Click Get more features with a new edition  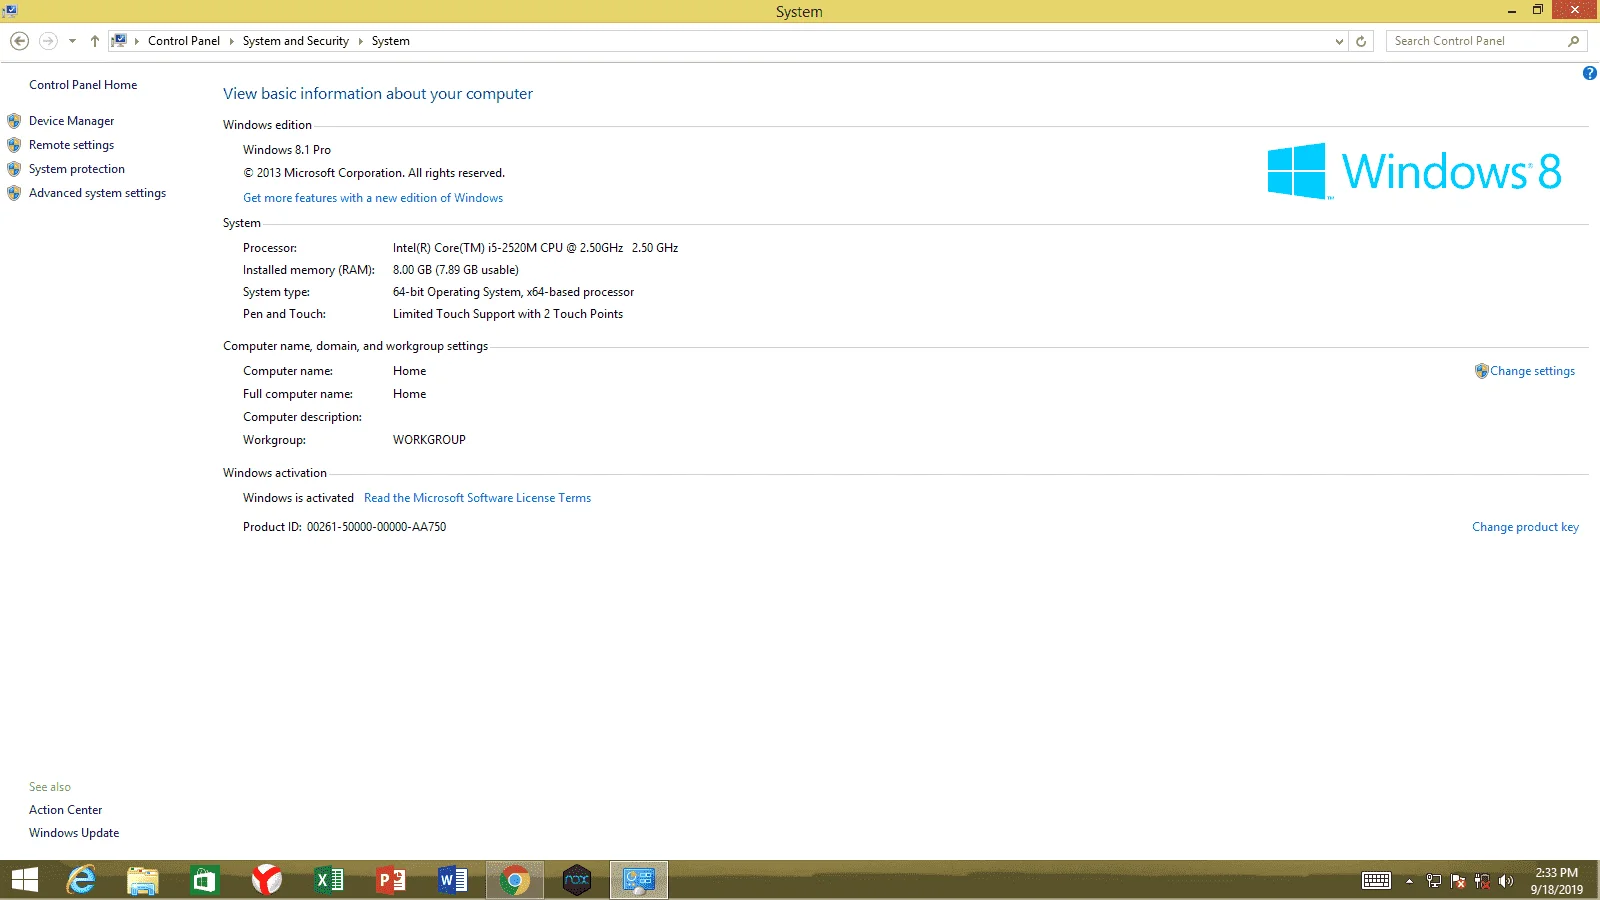point(373,198)
